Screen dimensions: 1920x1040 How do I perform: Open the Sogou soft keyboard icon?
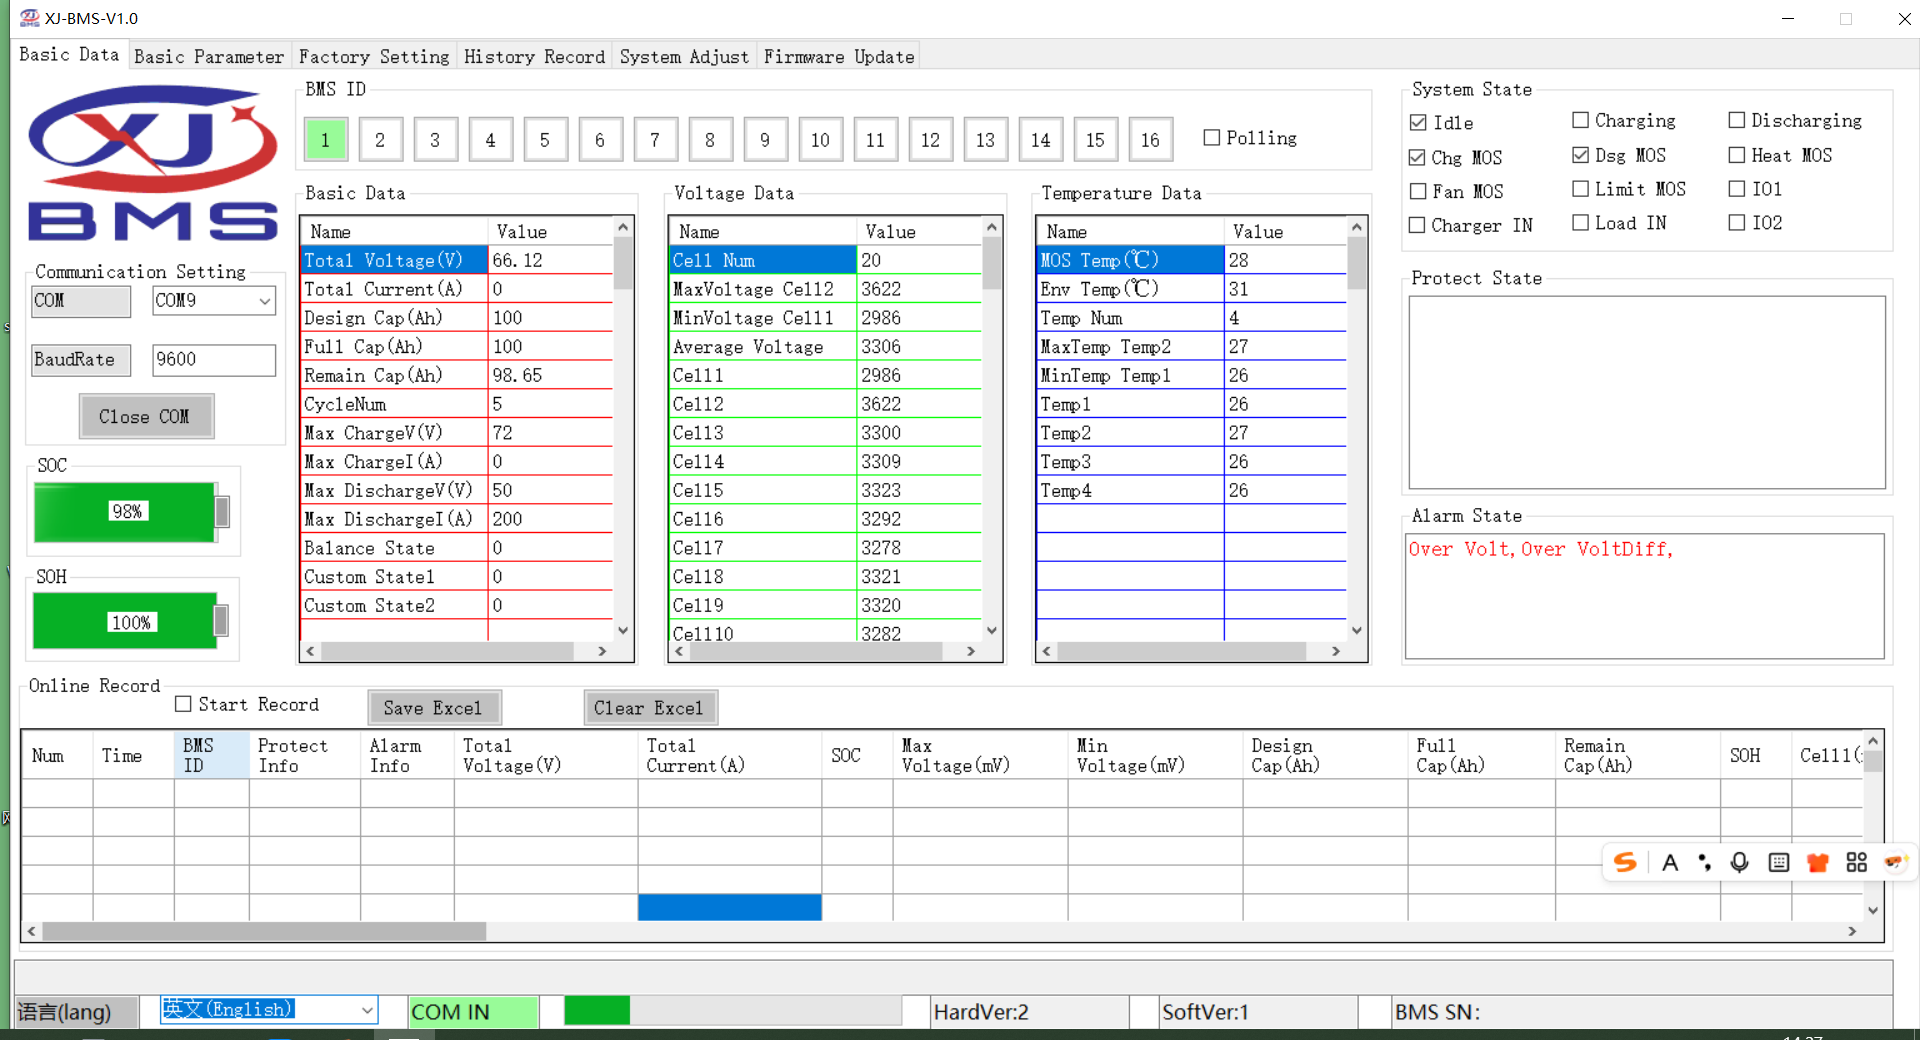(x=1779, y=863)
